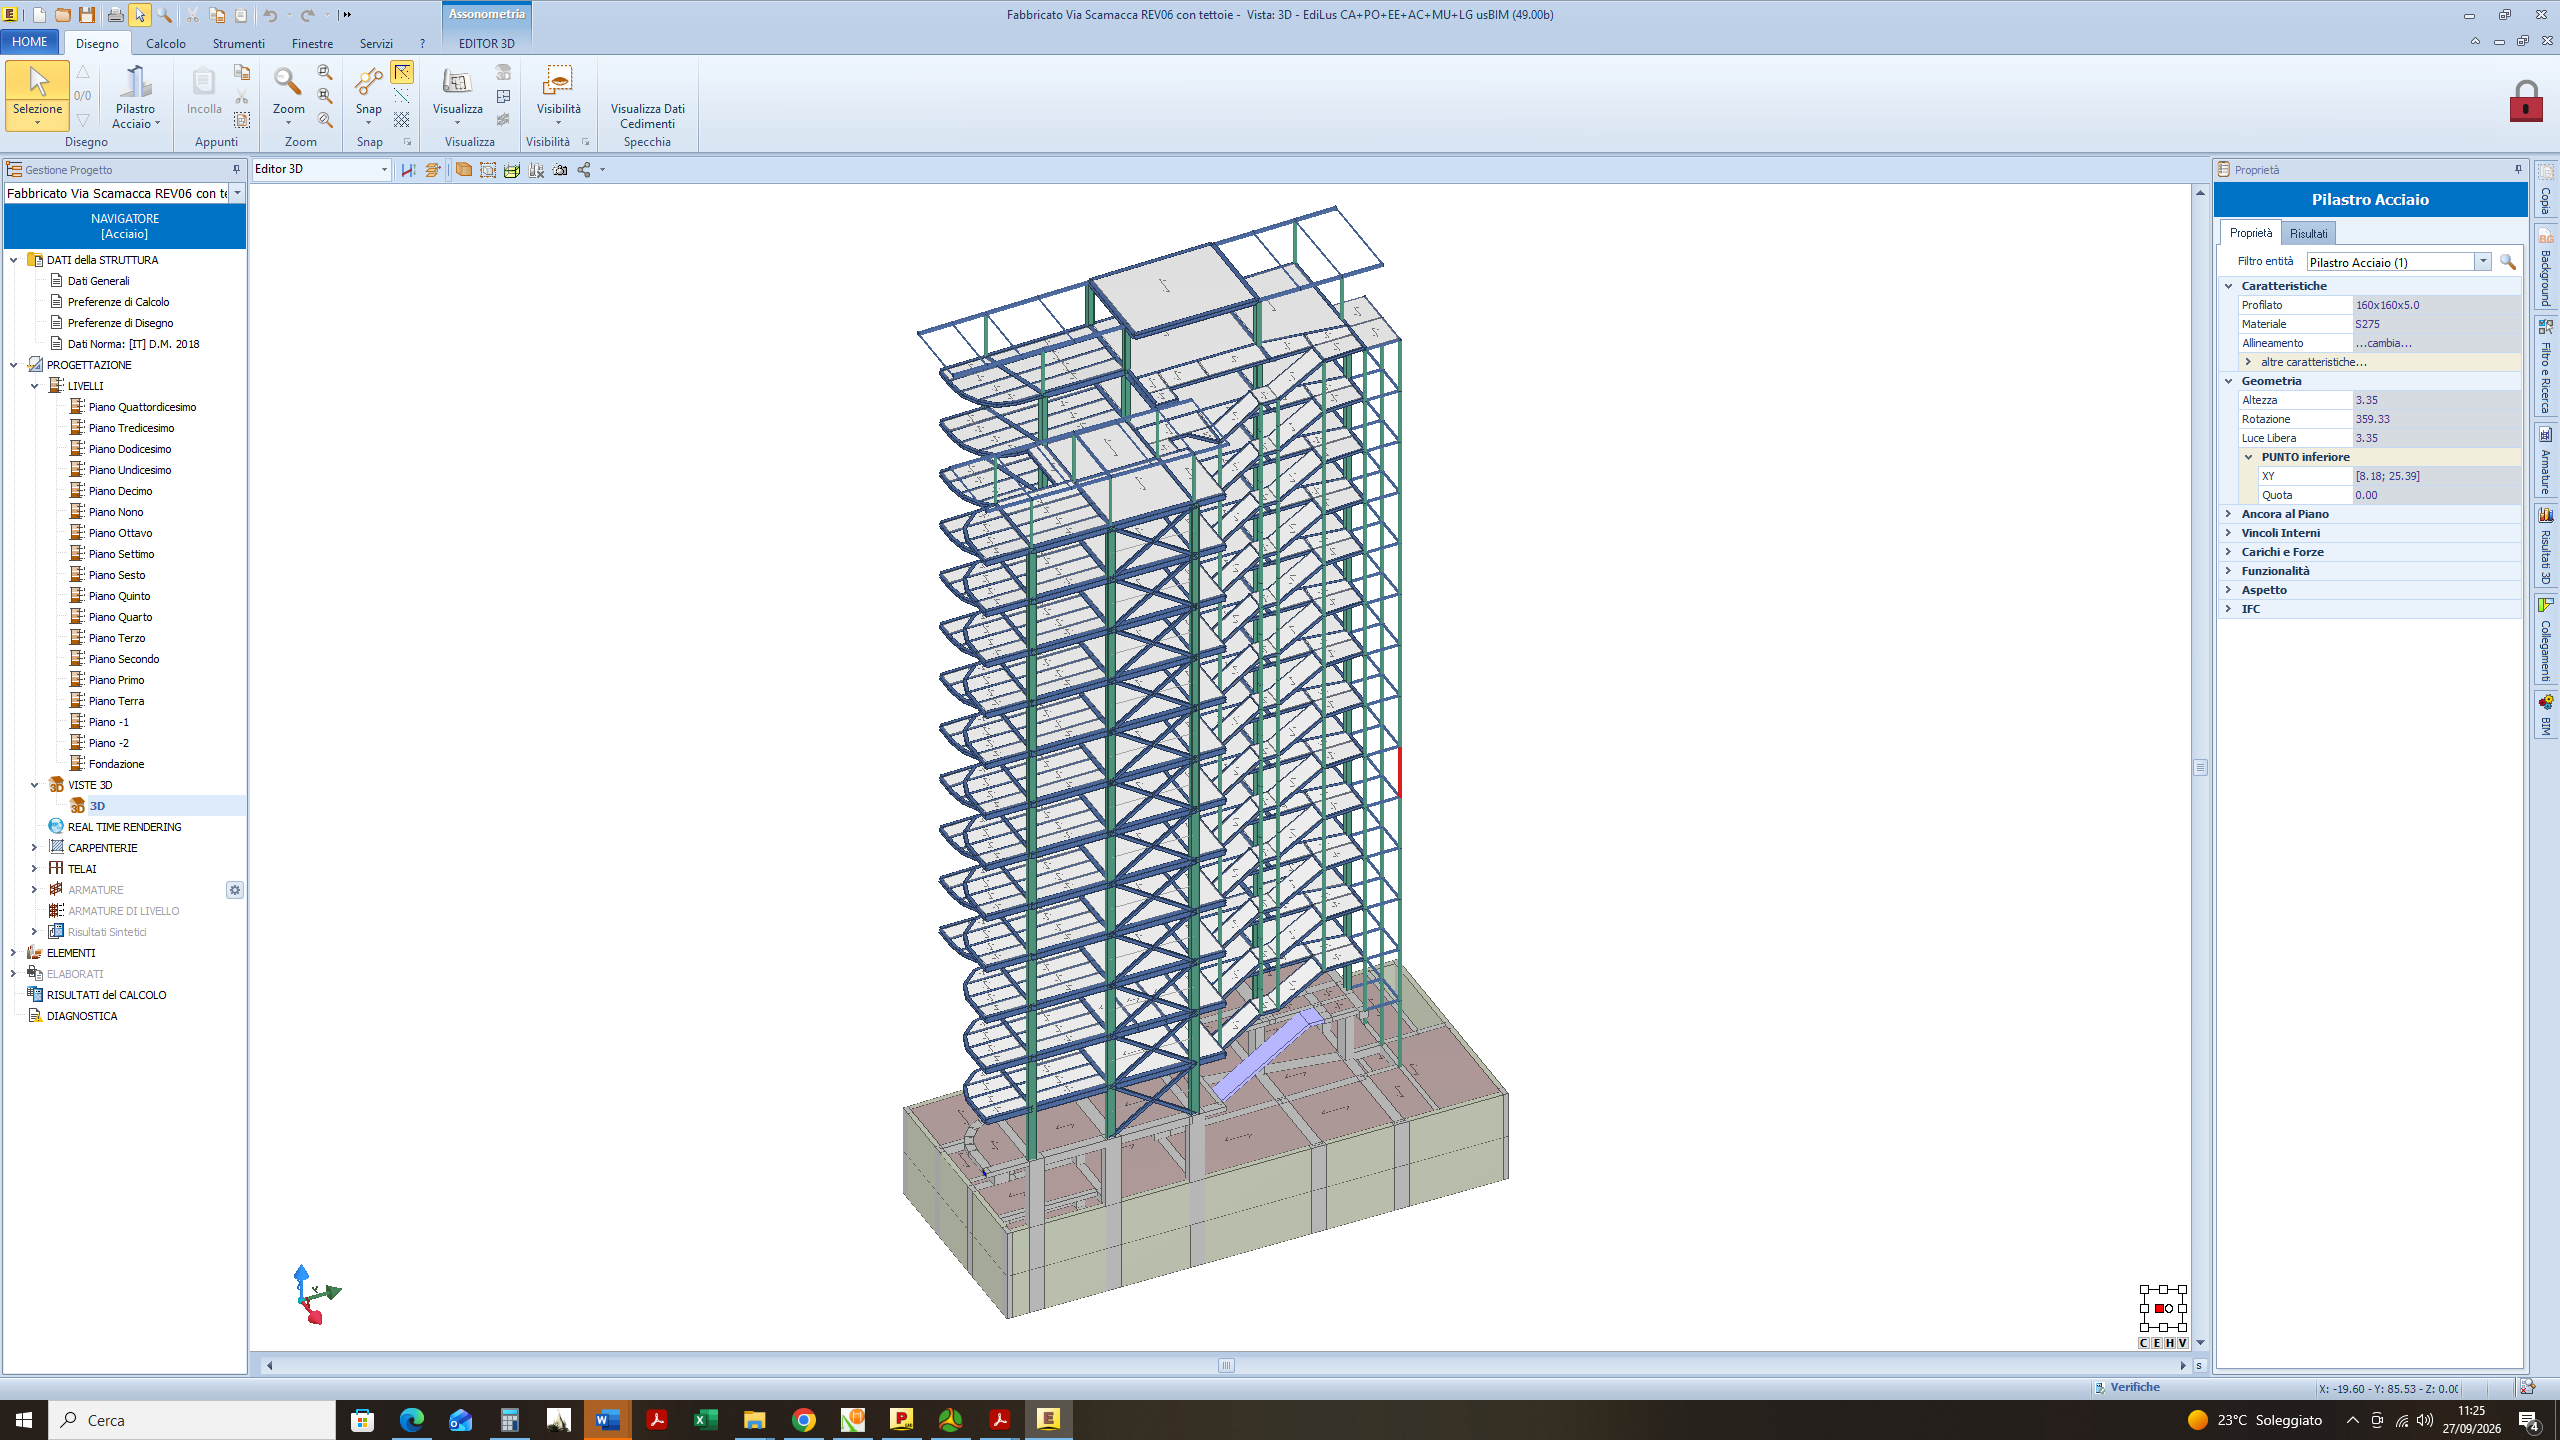This screenshot has height=1440, width=2560.
Task: Open the HOME menu tab
Action: point(30,42)
